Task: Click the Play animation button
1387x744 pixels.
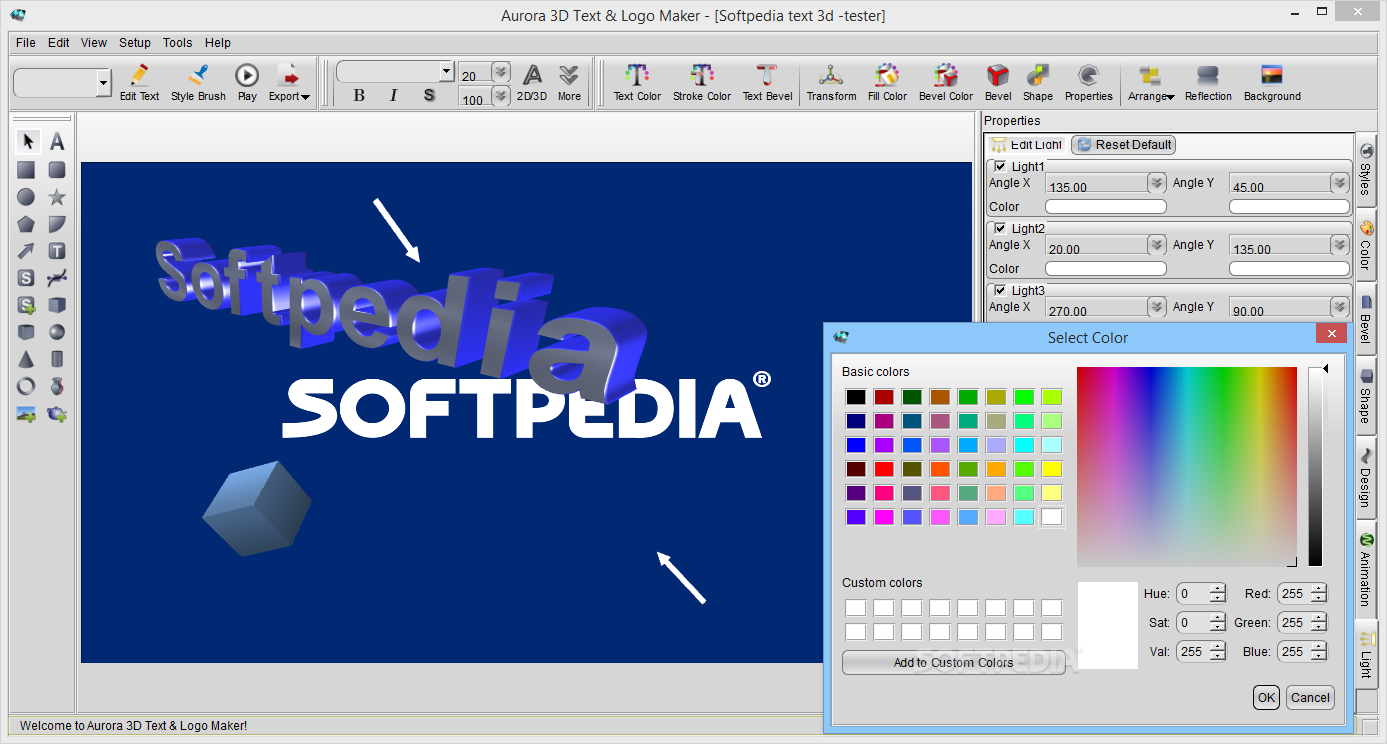Action: click(x=247, y=82)
